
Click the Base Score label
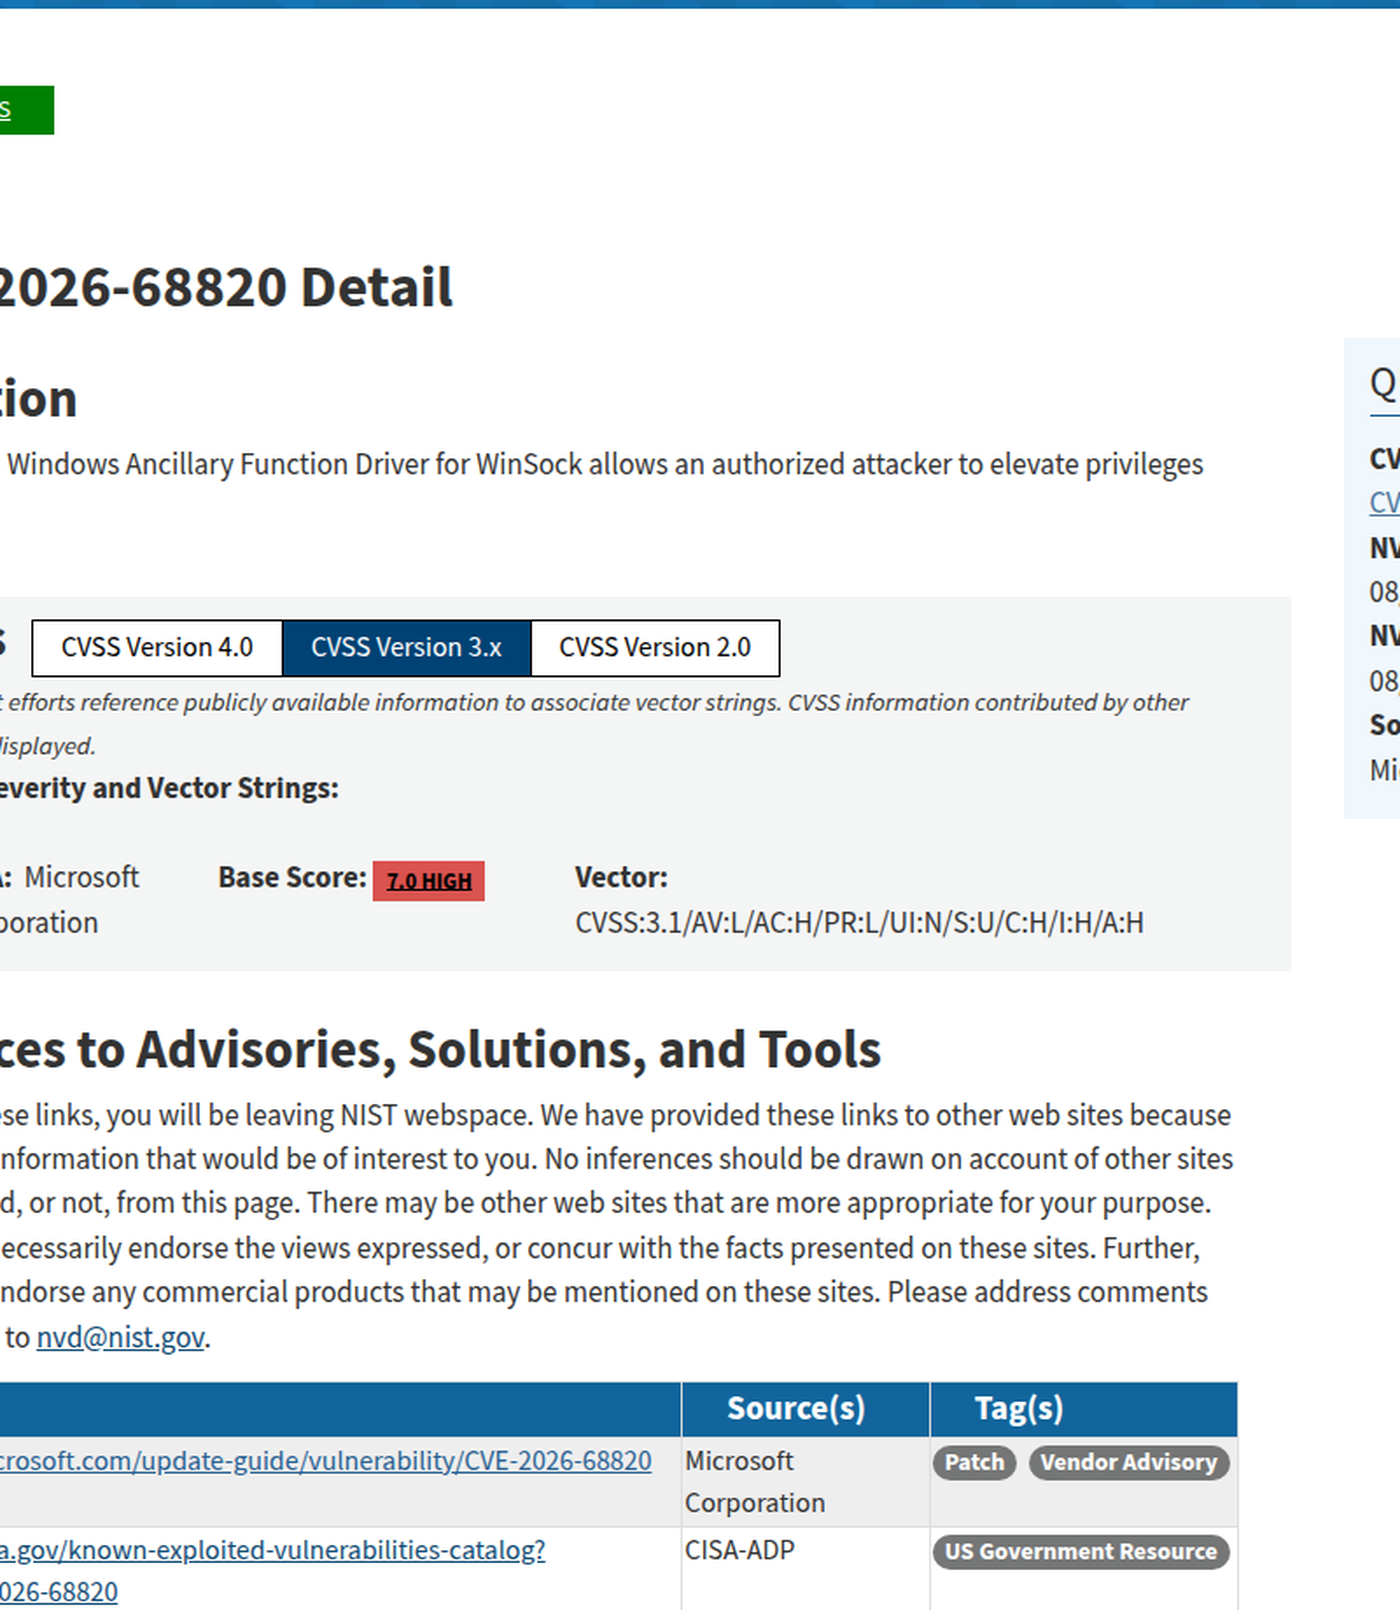(292, 877)
